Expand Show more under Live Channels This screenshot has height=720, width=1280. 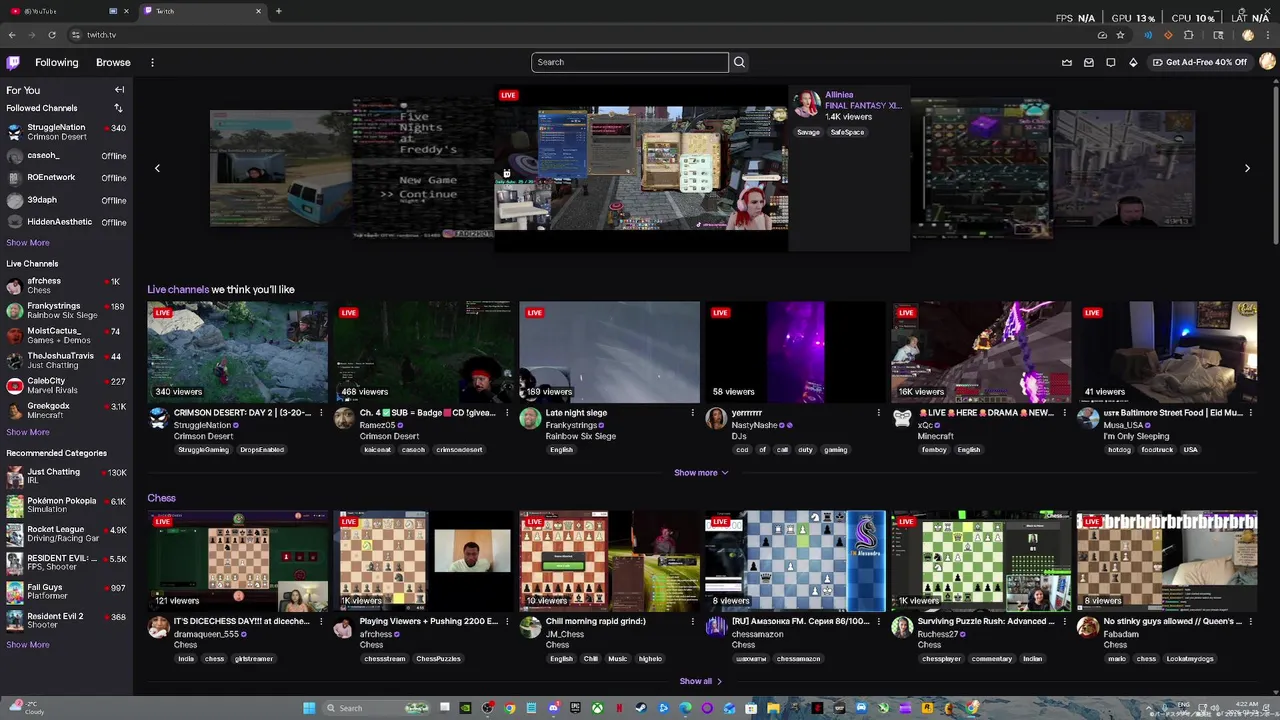coord(28,432)
